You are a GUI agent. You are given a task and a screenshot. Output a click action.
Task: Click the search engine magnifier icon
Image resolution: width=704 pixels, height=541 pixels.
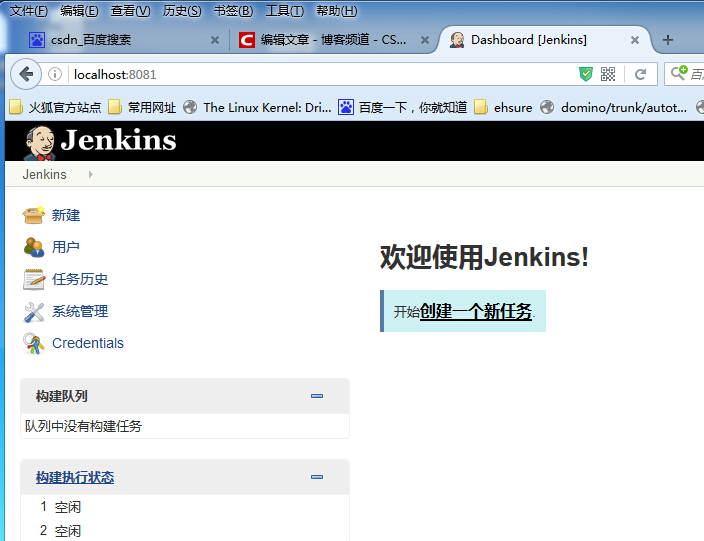[678, 73]
